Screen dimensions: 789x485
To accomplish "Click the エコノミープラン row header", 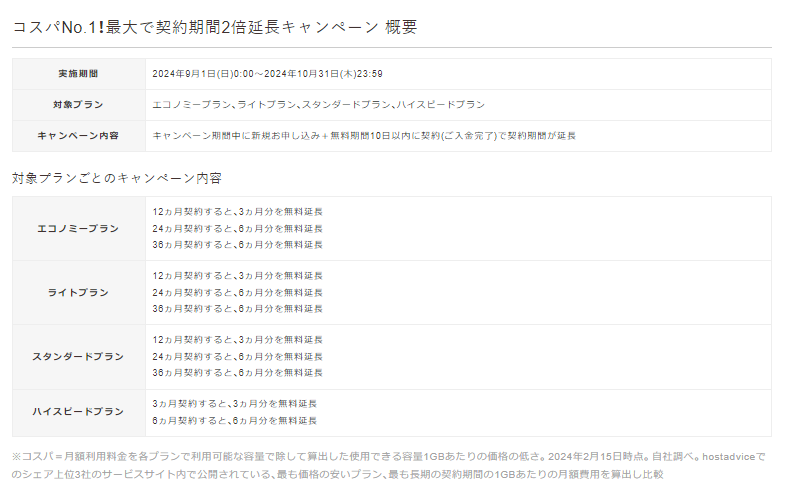I will pyautogui.click(x=79, y=228).
